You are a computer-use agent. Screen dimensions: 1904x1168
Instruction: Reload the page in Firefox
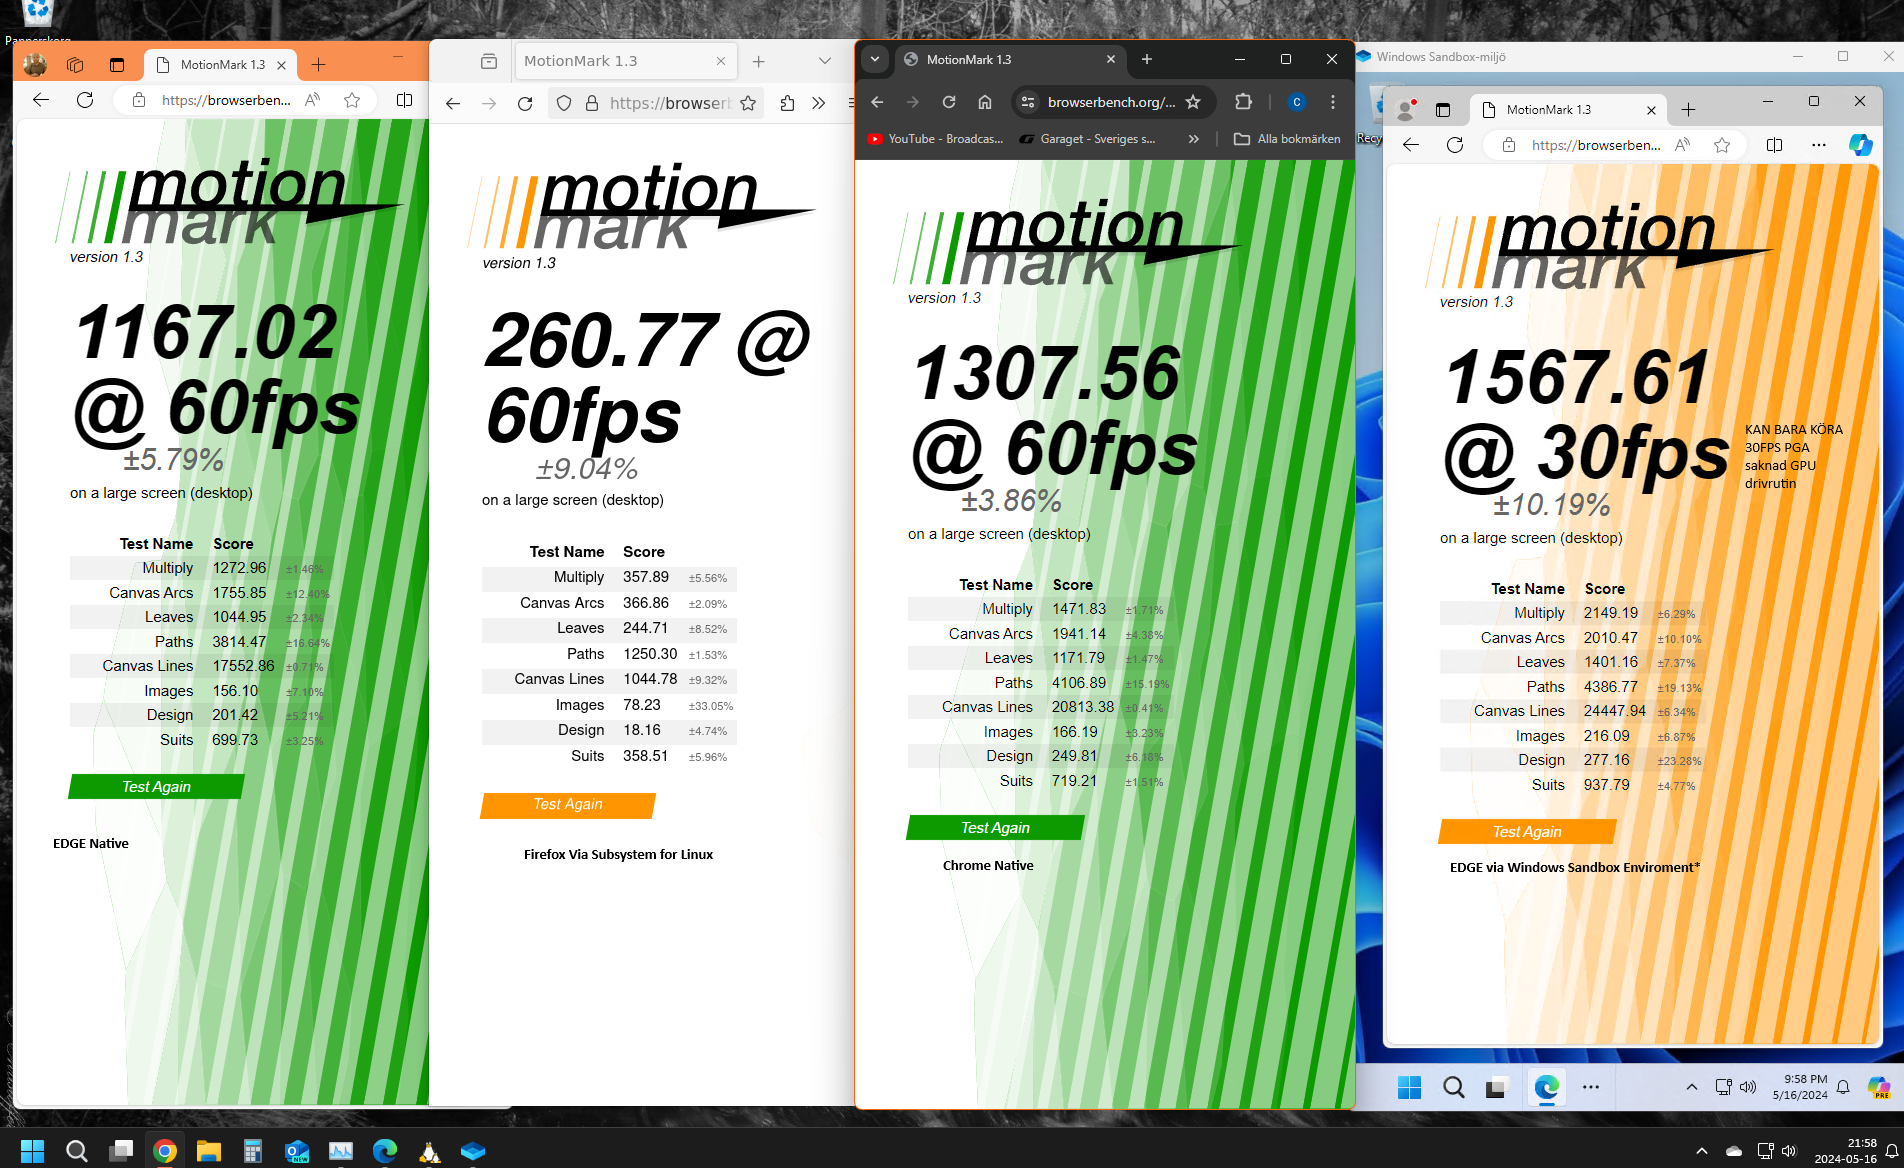(x=525, y=103)
